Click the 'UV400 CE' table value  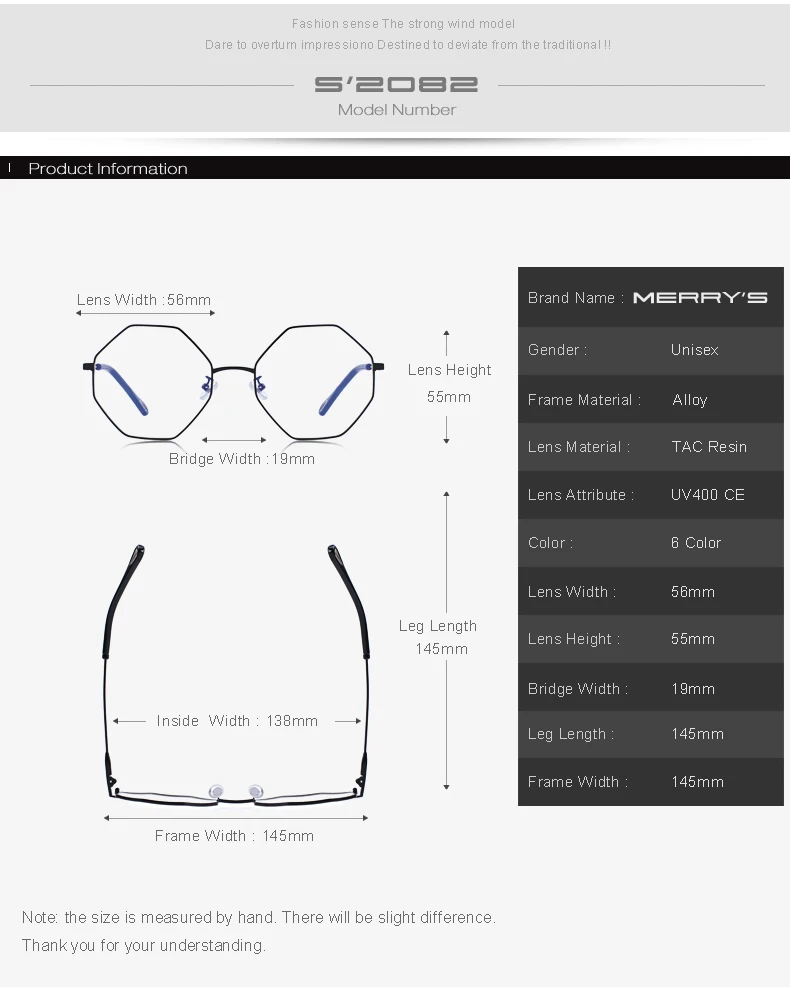point(708,495)
